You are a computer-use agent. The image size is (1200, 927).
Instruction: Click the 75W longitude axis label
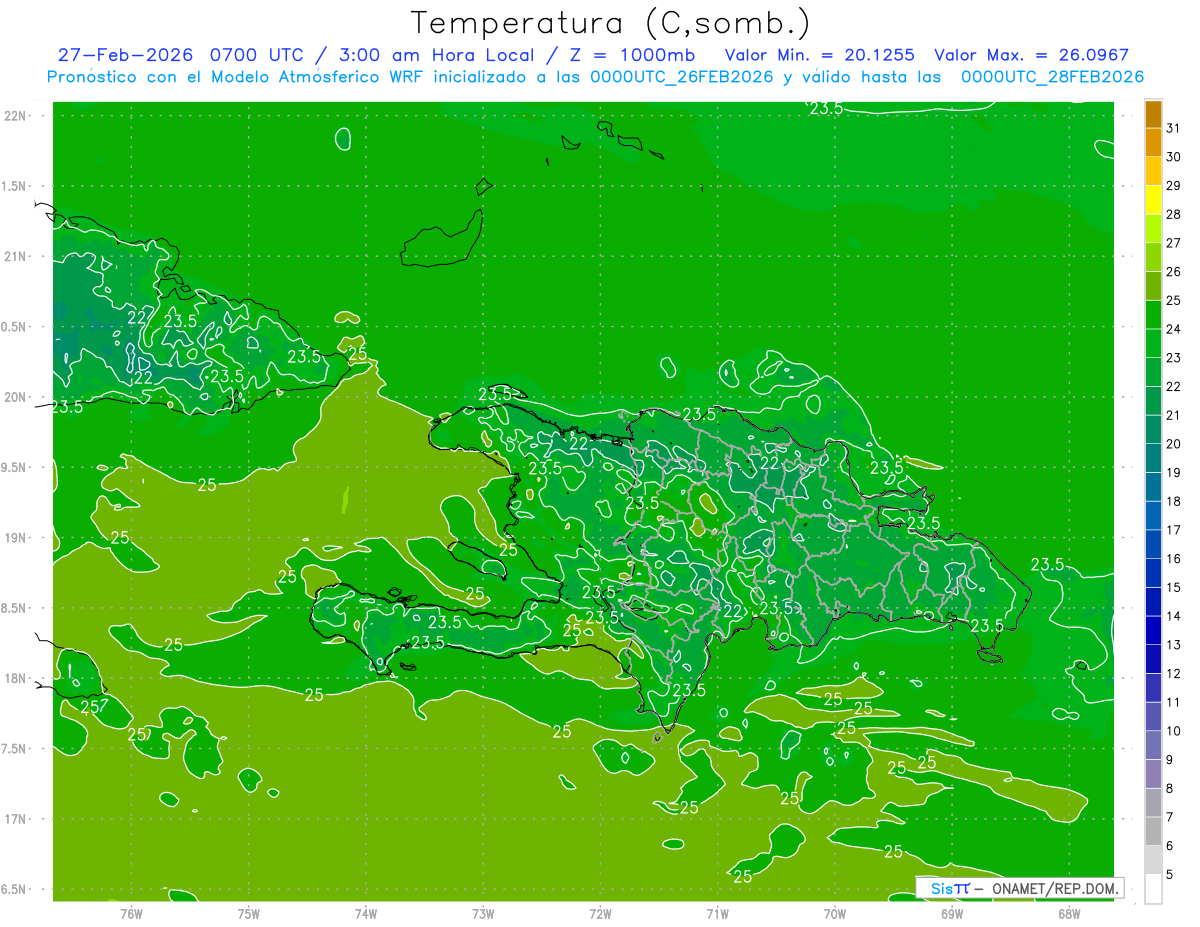(249, 913)
